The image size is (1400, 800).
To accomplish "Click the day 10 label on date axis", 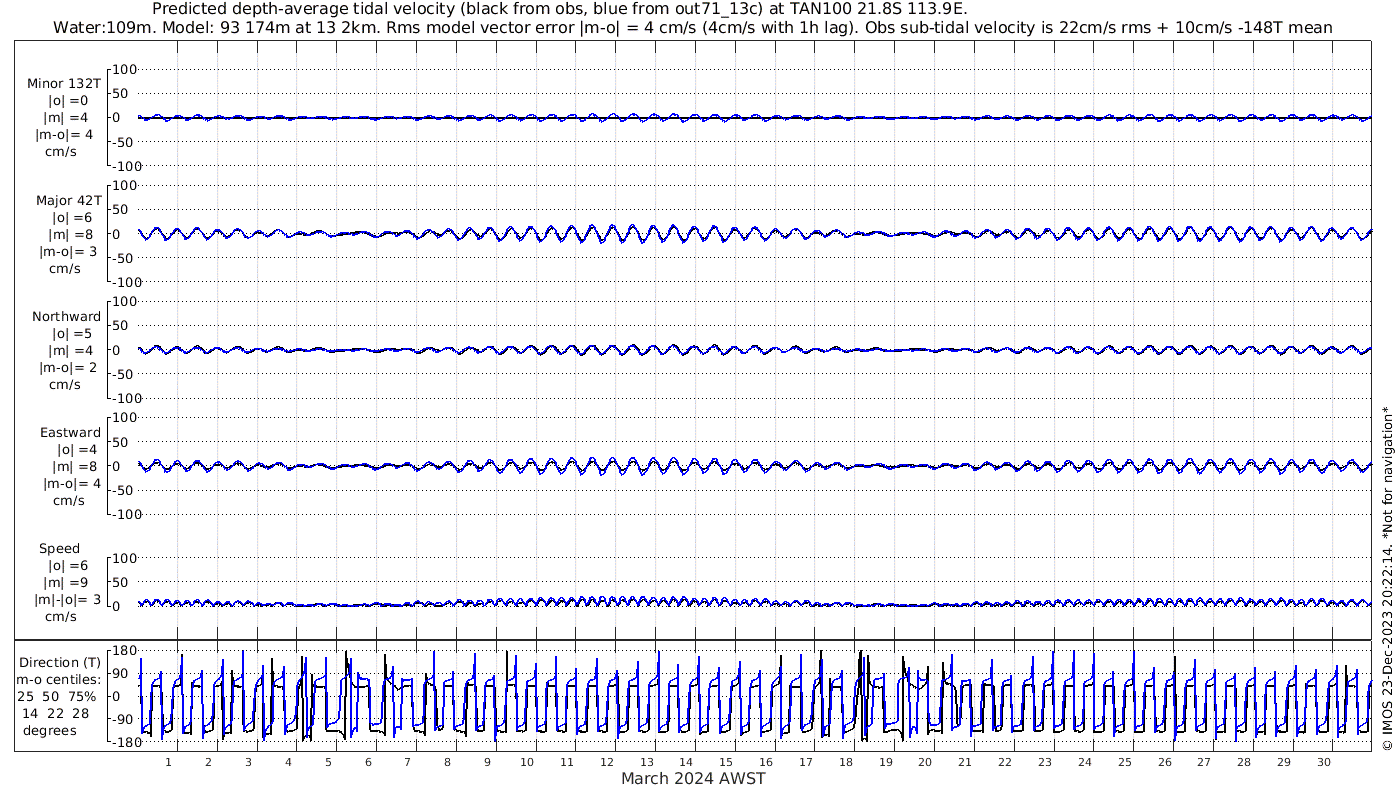I will [527, 762].
